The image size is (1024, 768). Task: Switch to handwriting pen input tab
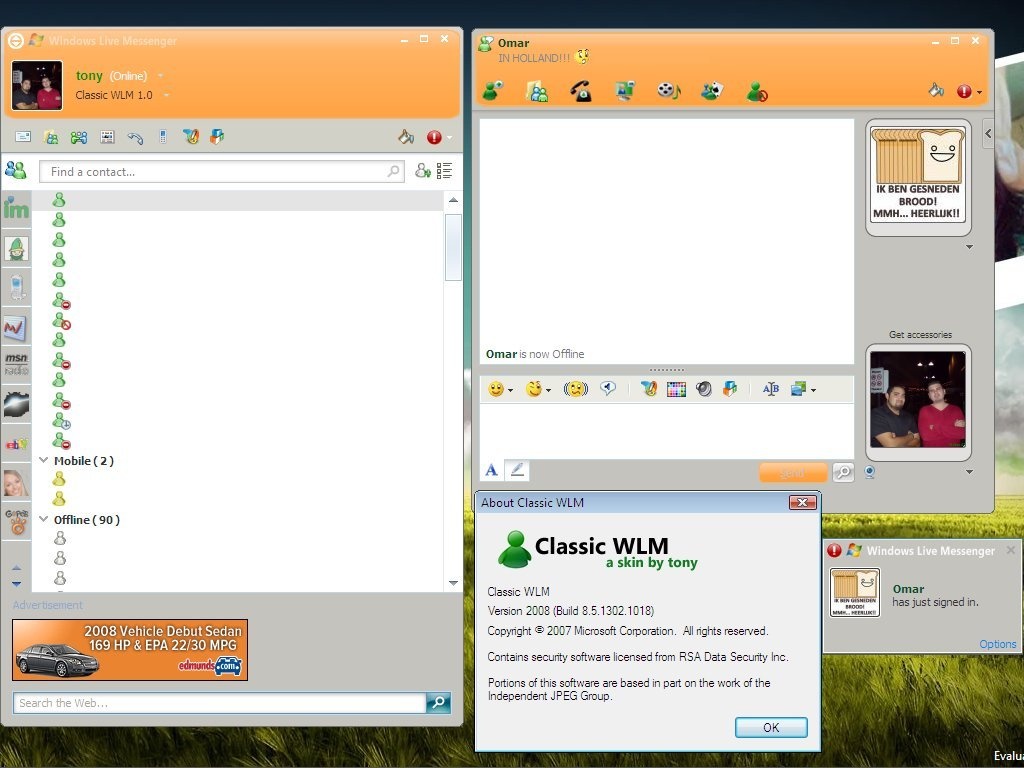click(x=517, y=470)
